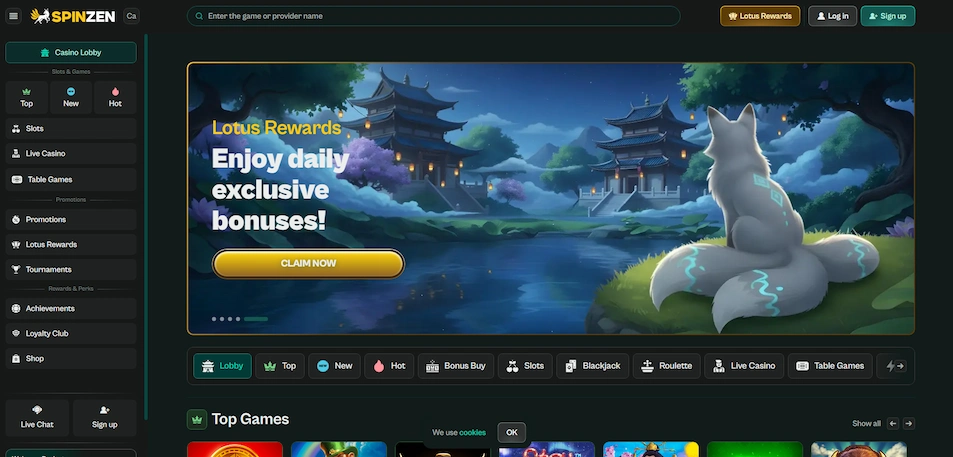Viewport: 953px width, 457px height.
Task: Open Table Games in the sidebar
Action: pyautogui.click(x=71, y=179)
